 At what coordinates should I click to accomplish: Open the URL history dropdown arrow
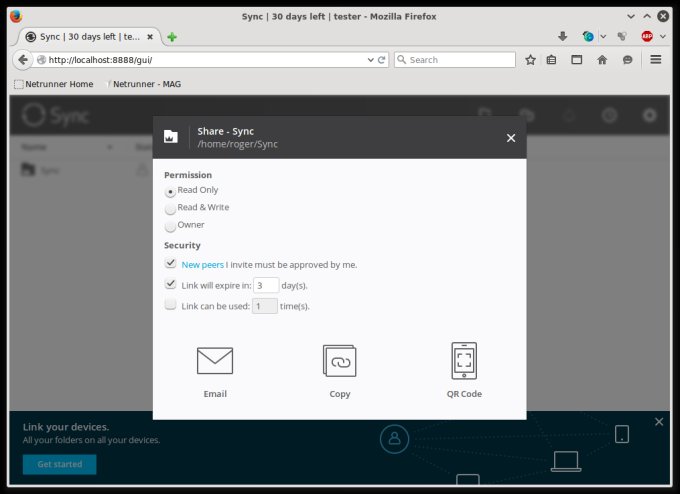370,60
